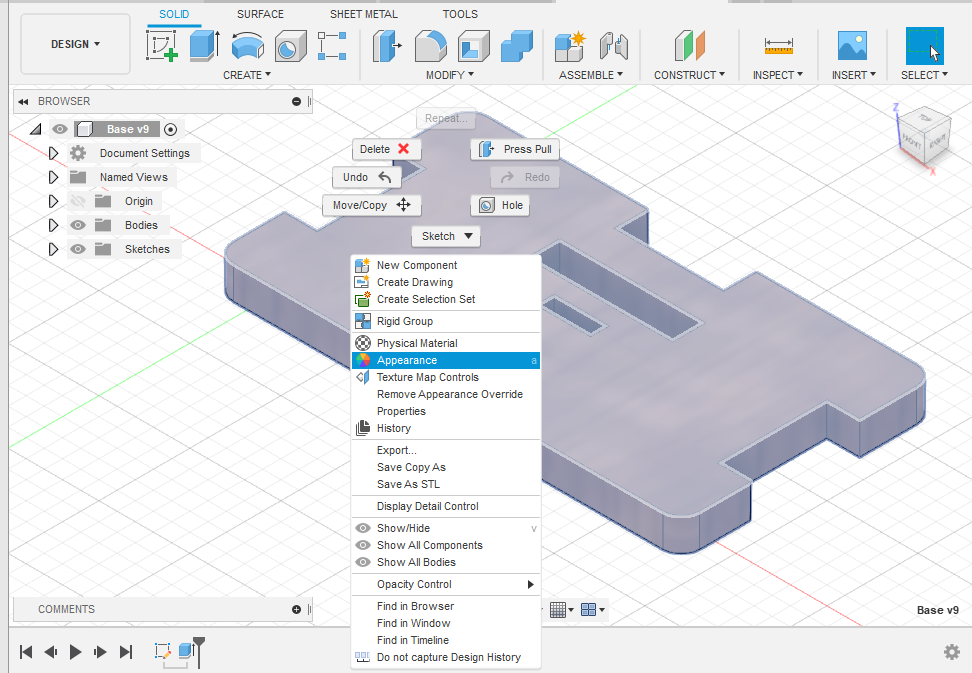This screenshot has width=972, height=673.
Task: Open the Sketch dropdown in marking menu
Action: tap(446, 236)
